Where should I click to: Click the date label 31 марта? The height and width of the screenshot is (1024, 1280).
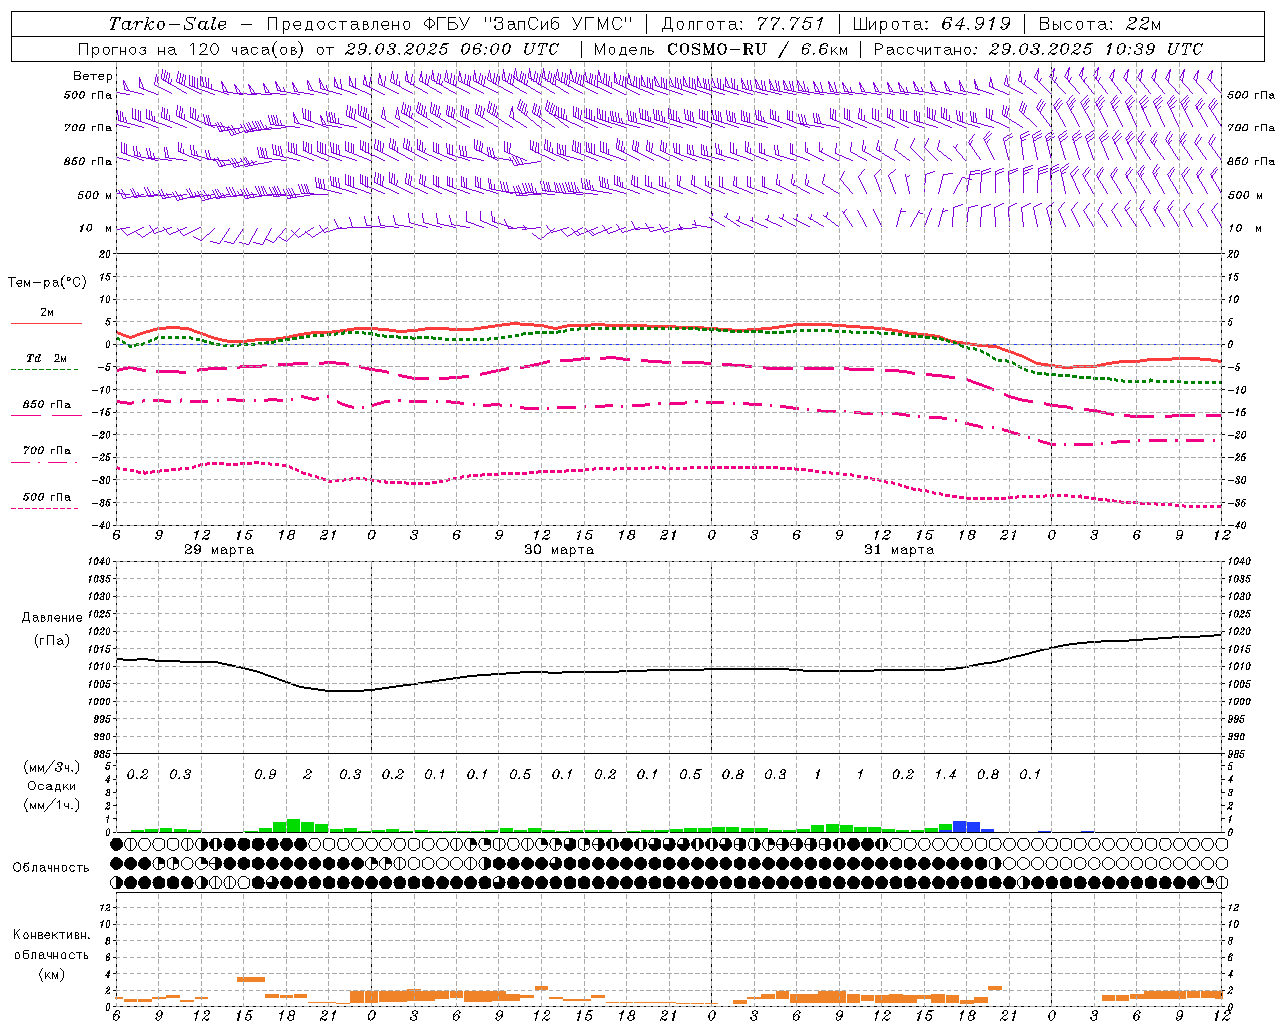pyautogui.click(x=899, y=550)
